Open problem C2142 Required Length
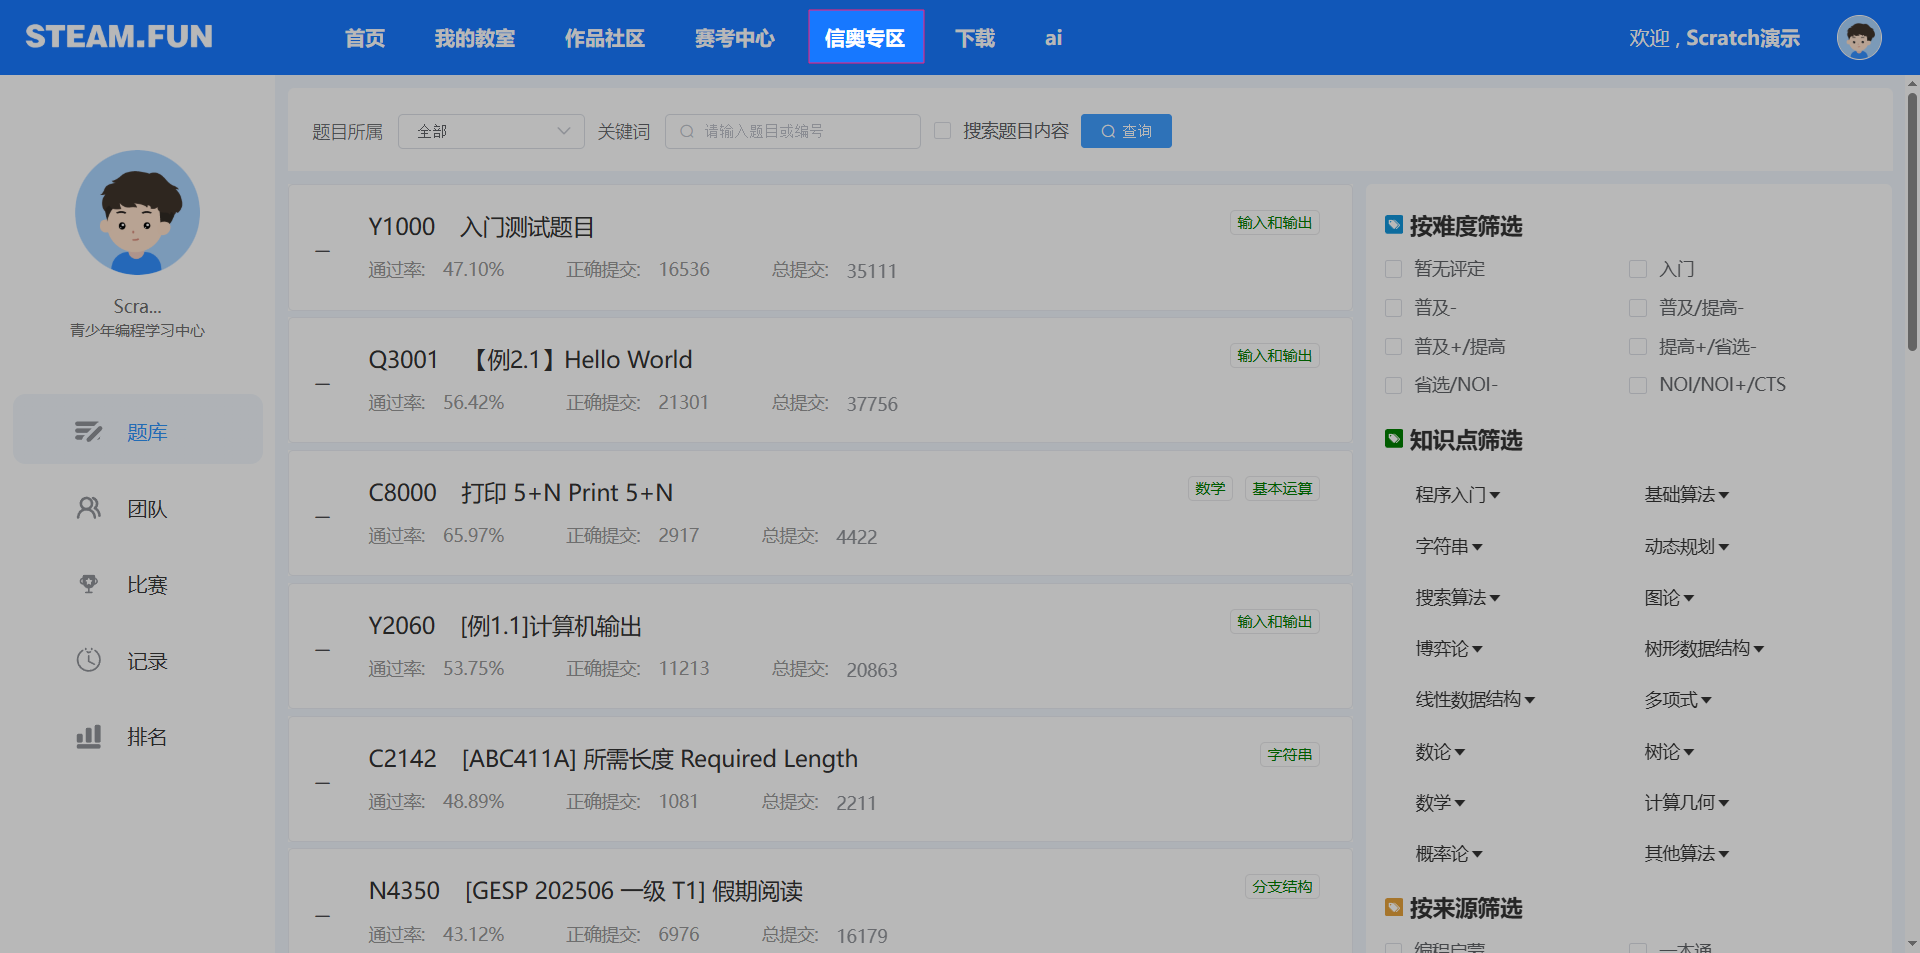1920x953 pixels. point(613,759)
